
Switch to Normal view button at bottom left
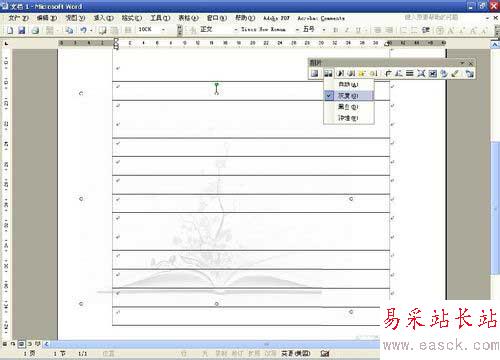(5, 344)
